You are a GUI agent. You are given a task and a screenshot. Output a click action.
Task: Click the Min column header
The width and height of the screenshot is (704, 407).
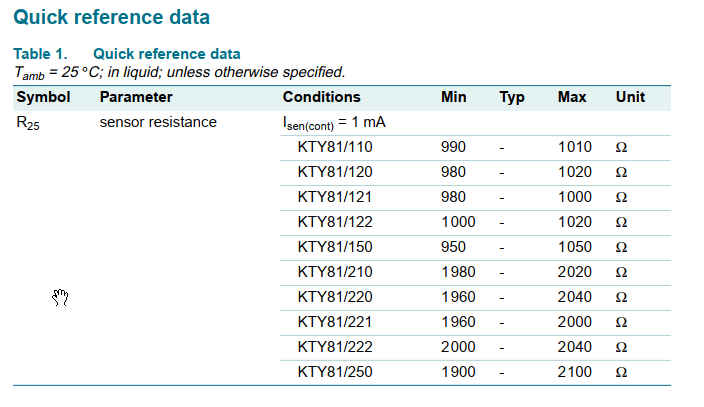(x=453, y=97)
